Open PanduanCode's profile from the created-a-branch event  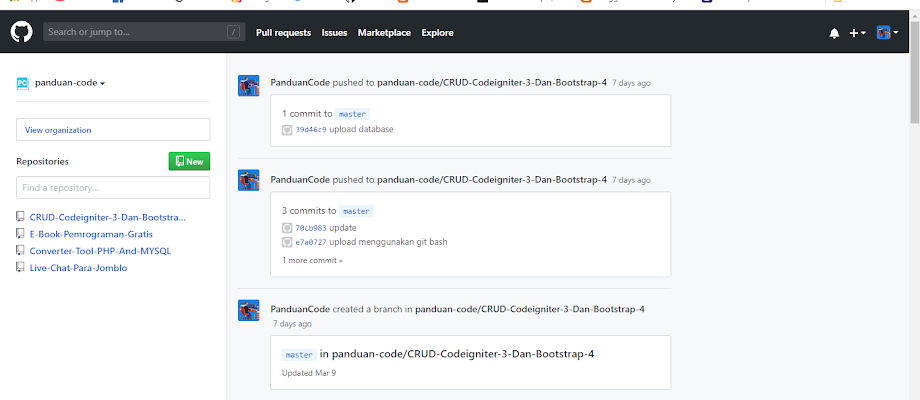[x=300, y=309]
